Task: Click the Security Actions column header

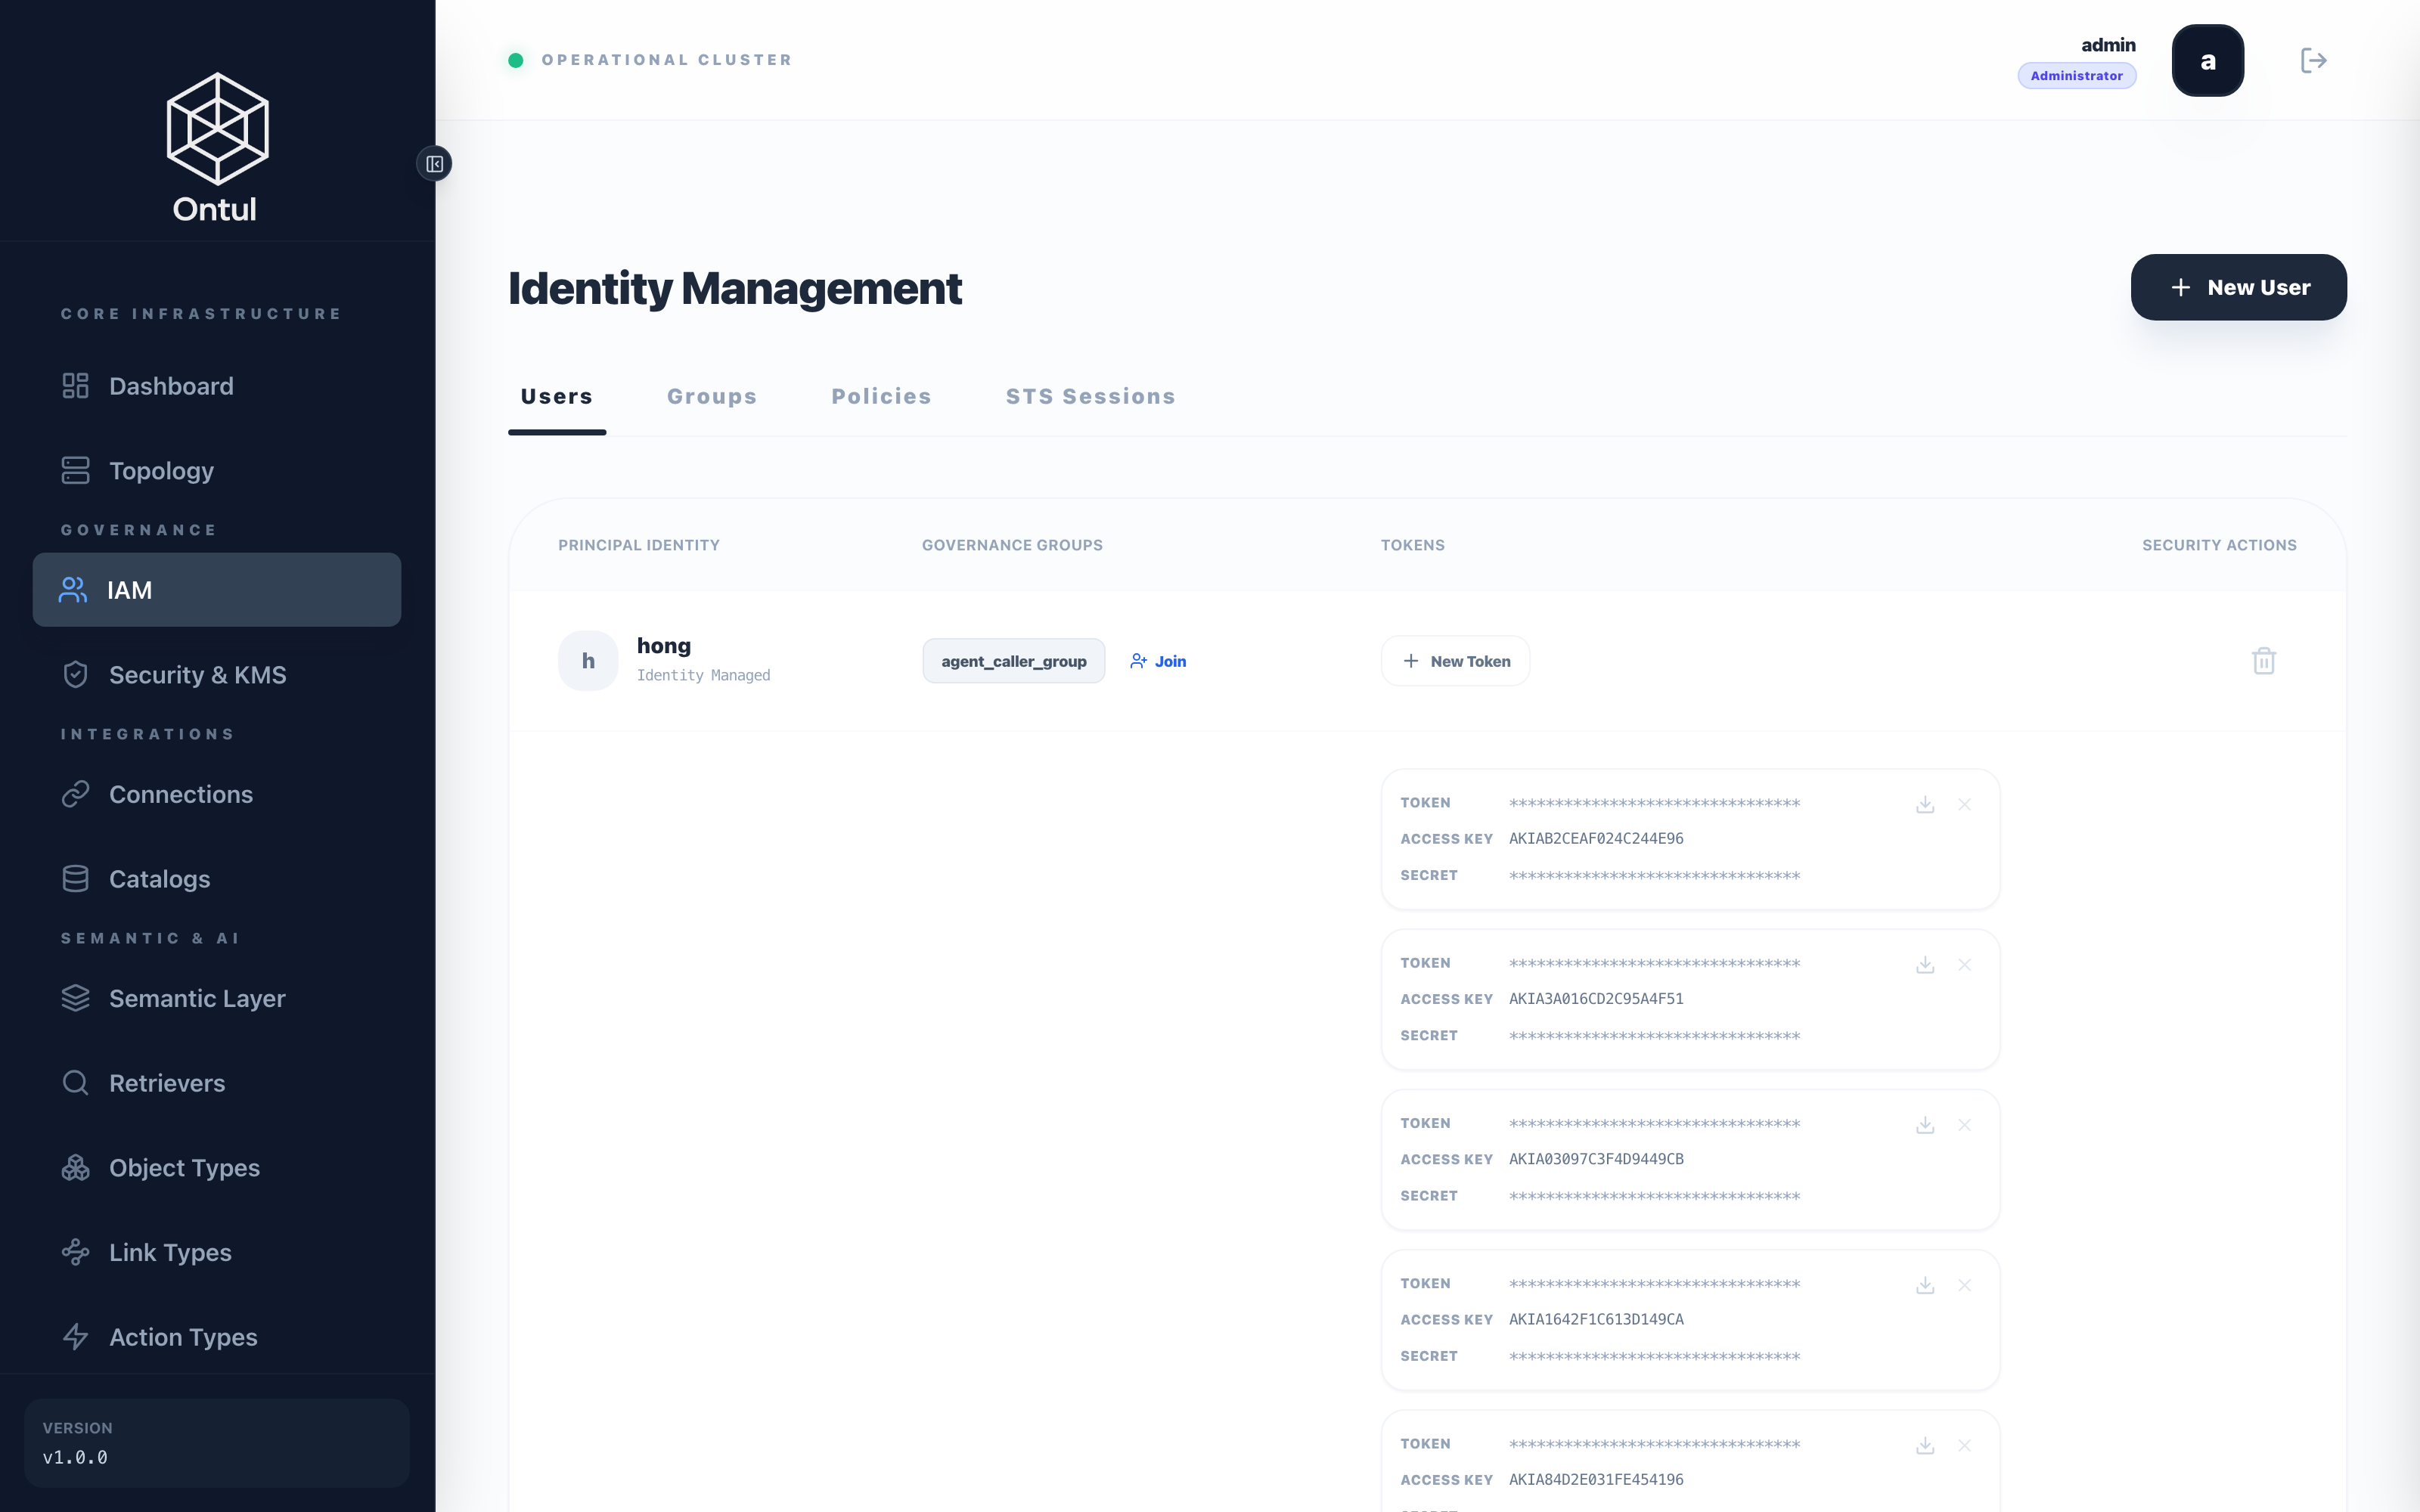Action: click(2219, 545)
